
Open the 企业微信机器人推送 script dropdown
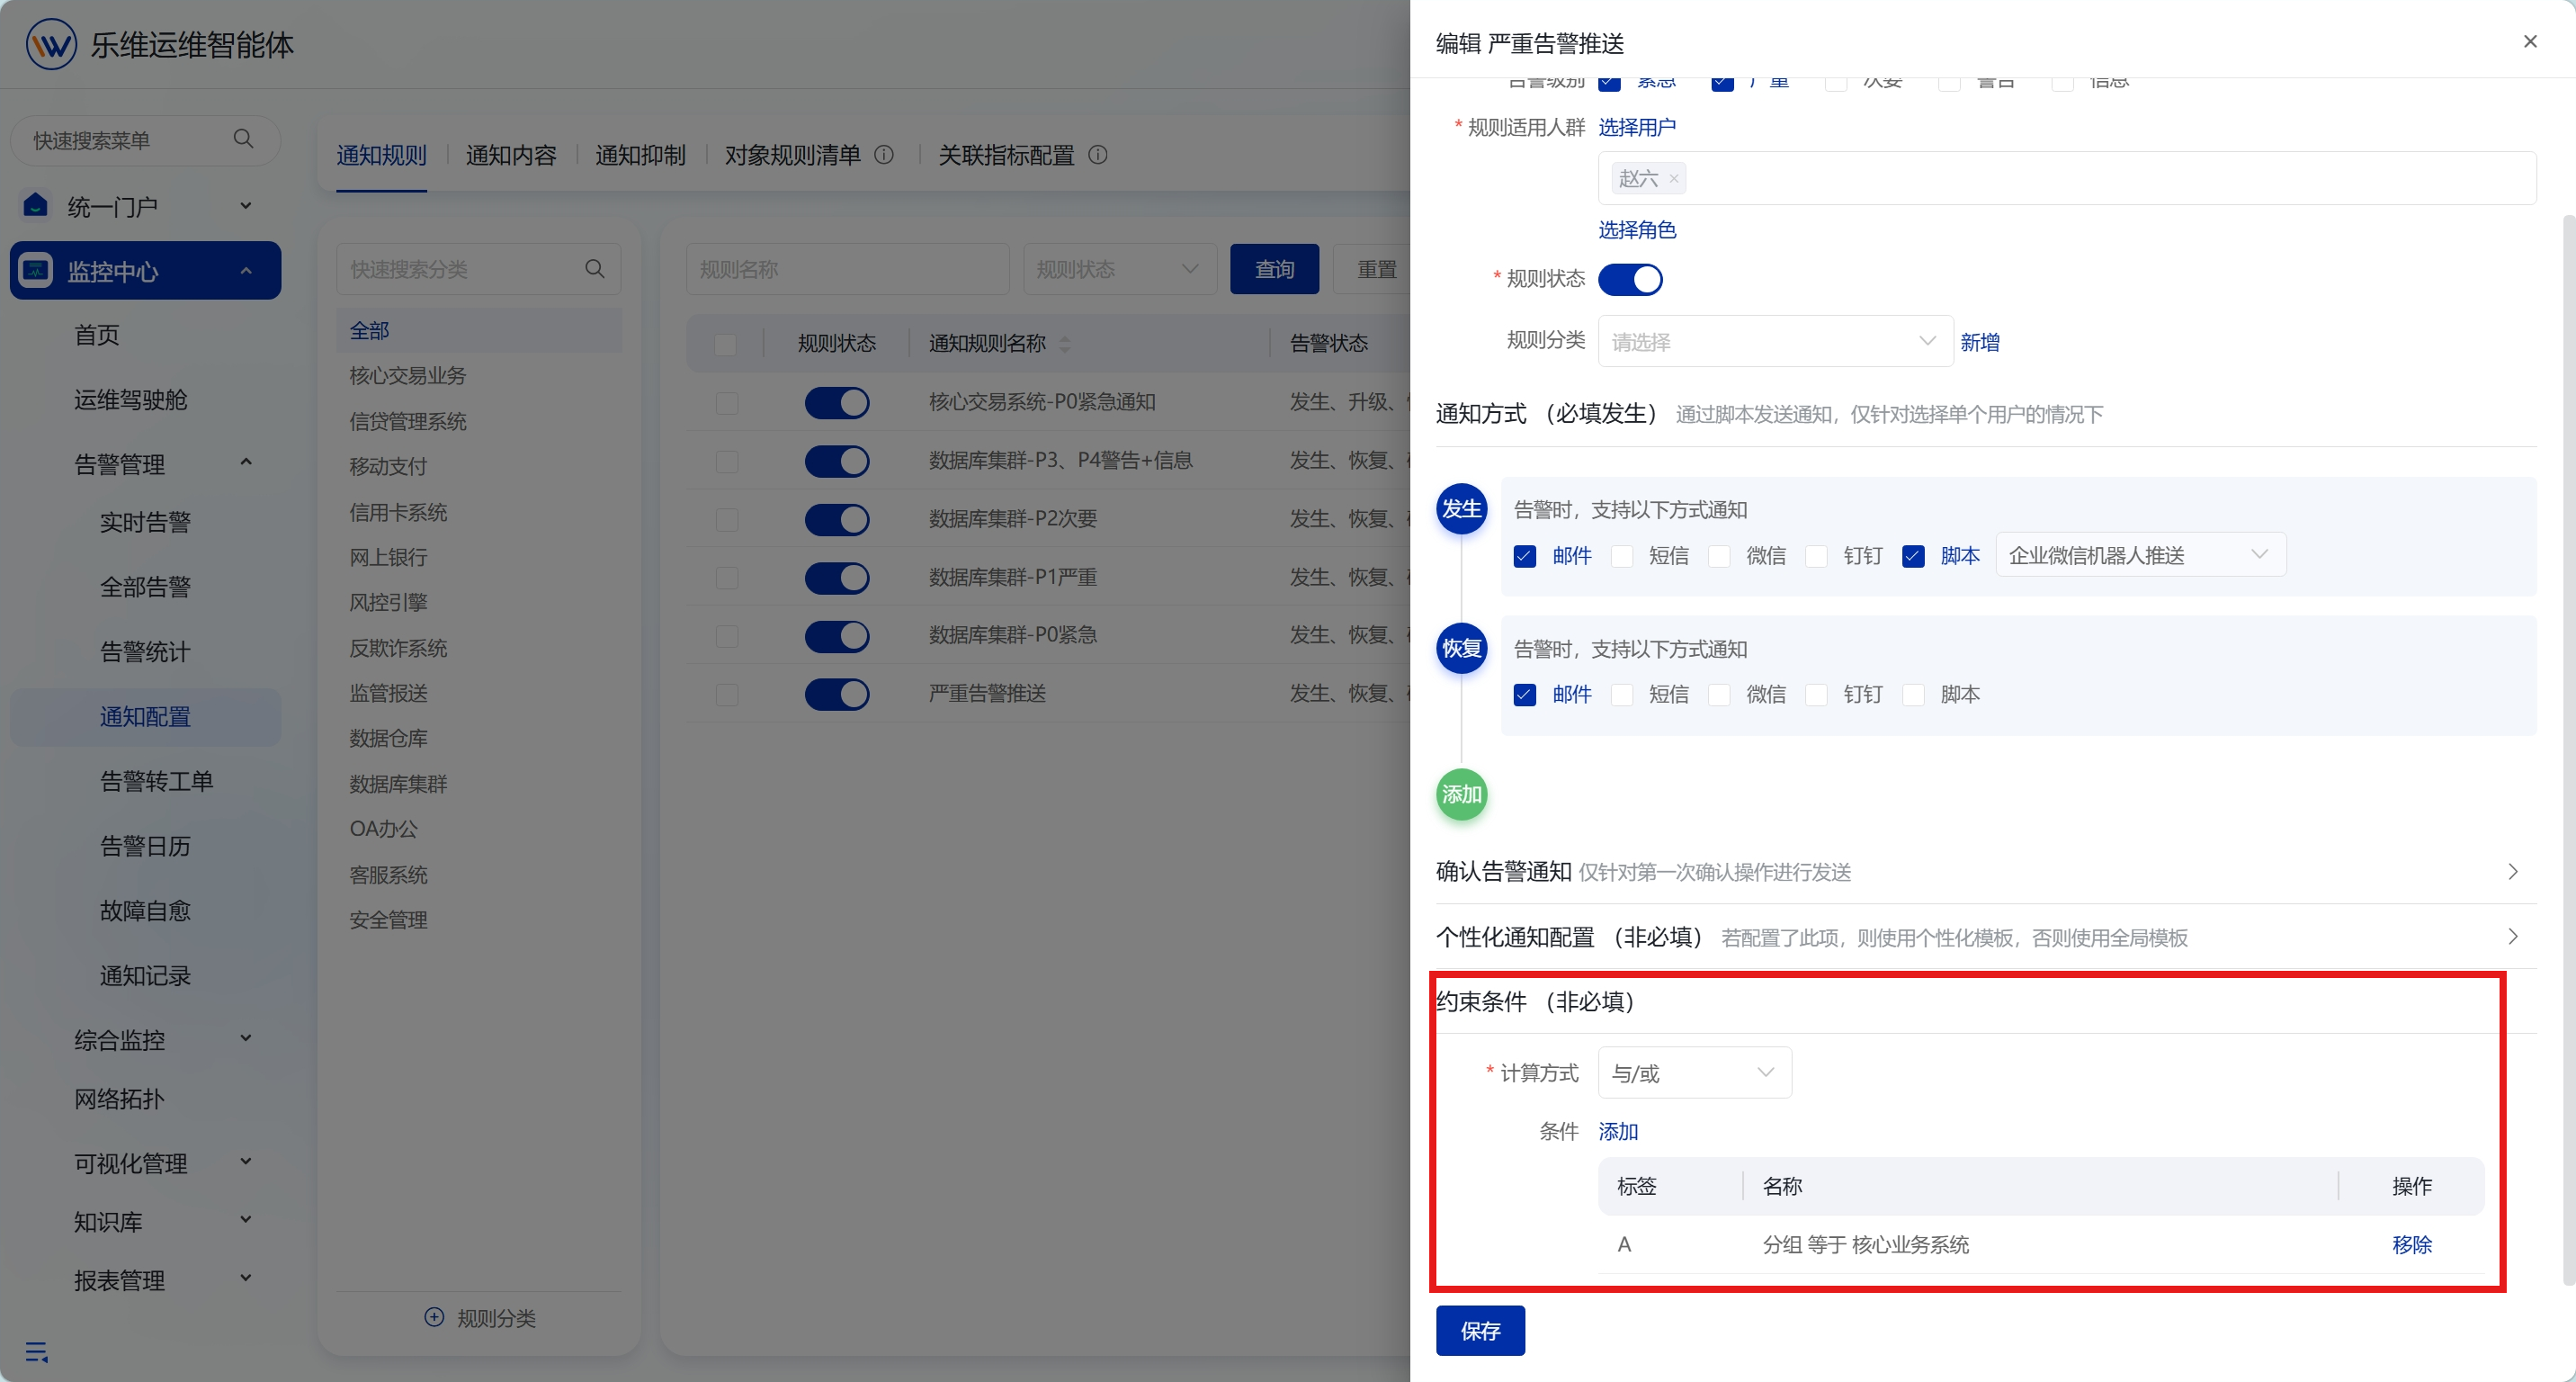tap(2140, 555)
